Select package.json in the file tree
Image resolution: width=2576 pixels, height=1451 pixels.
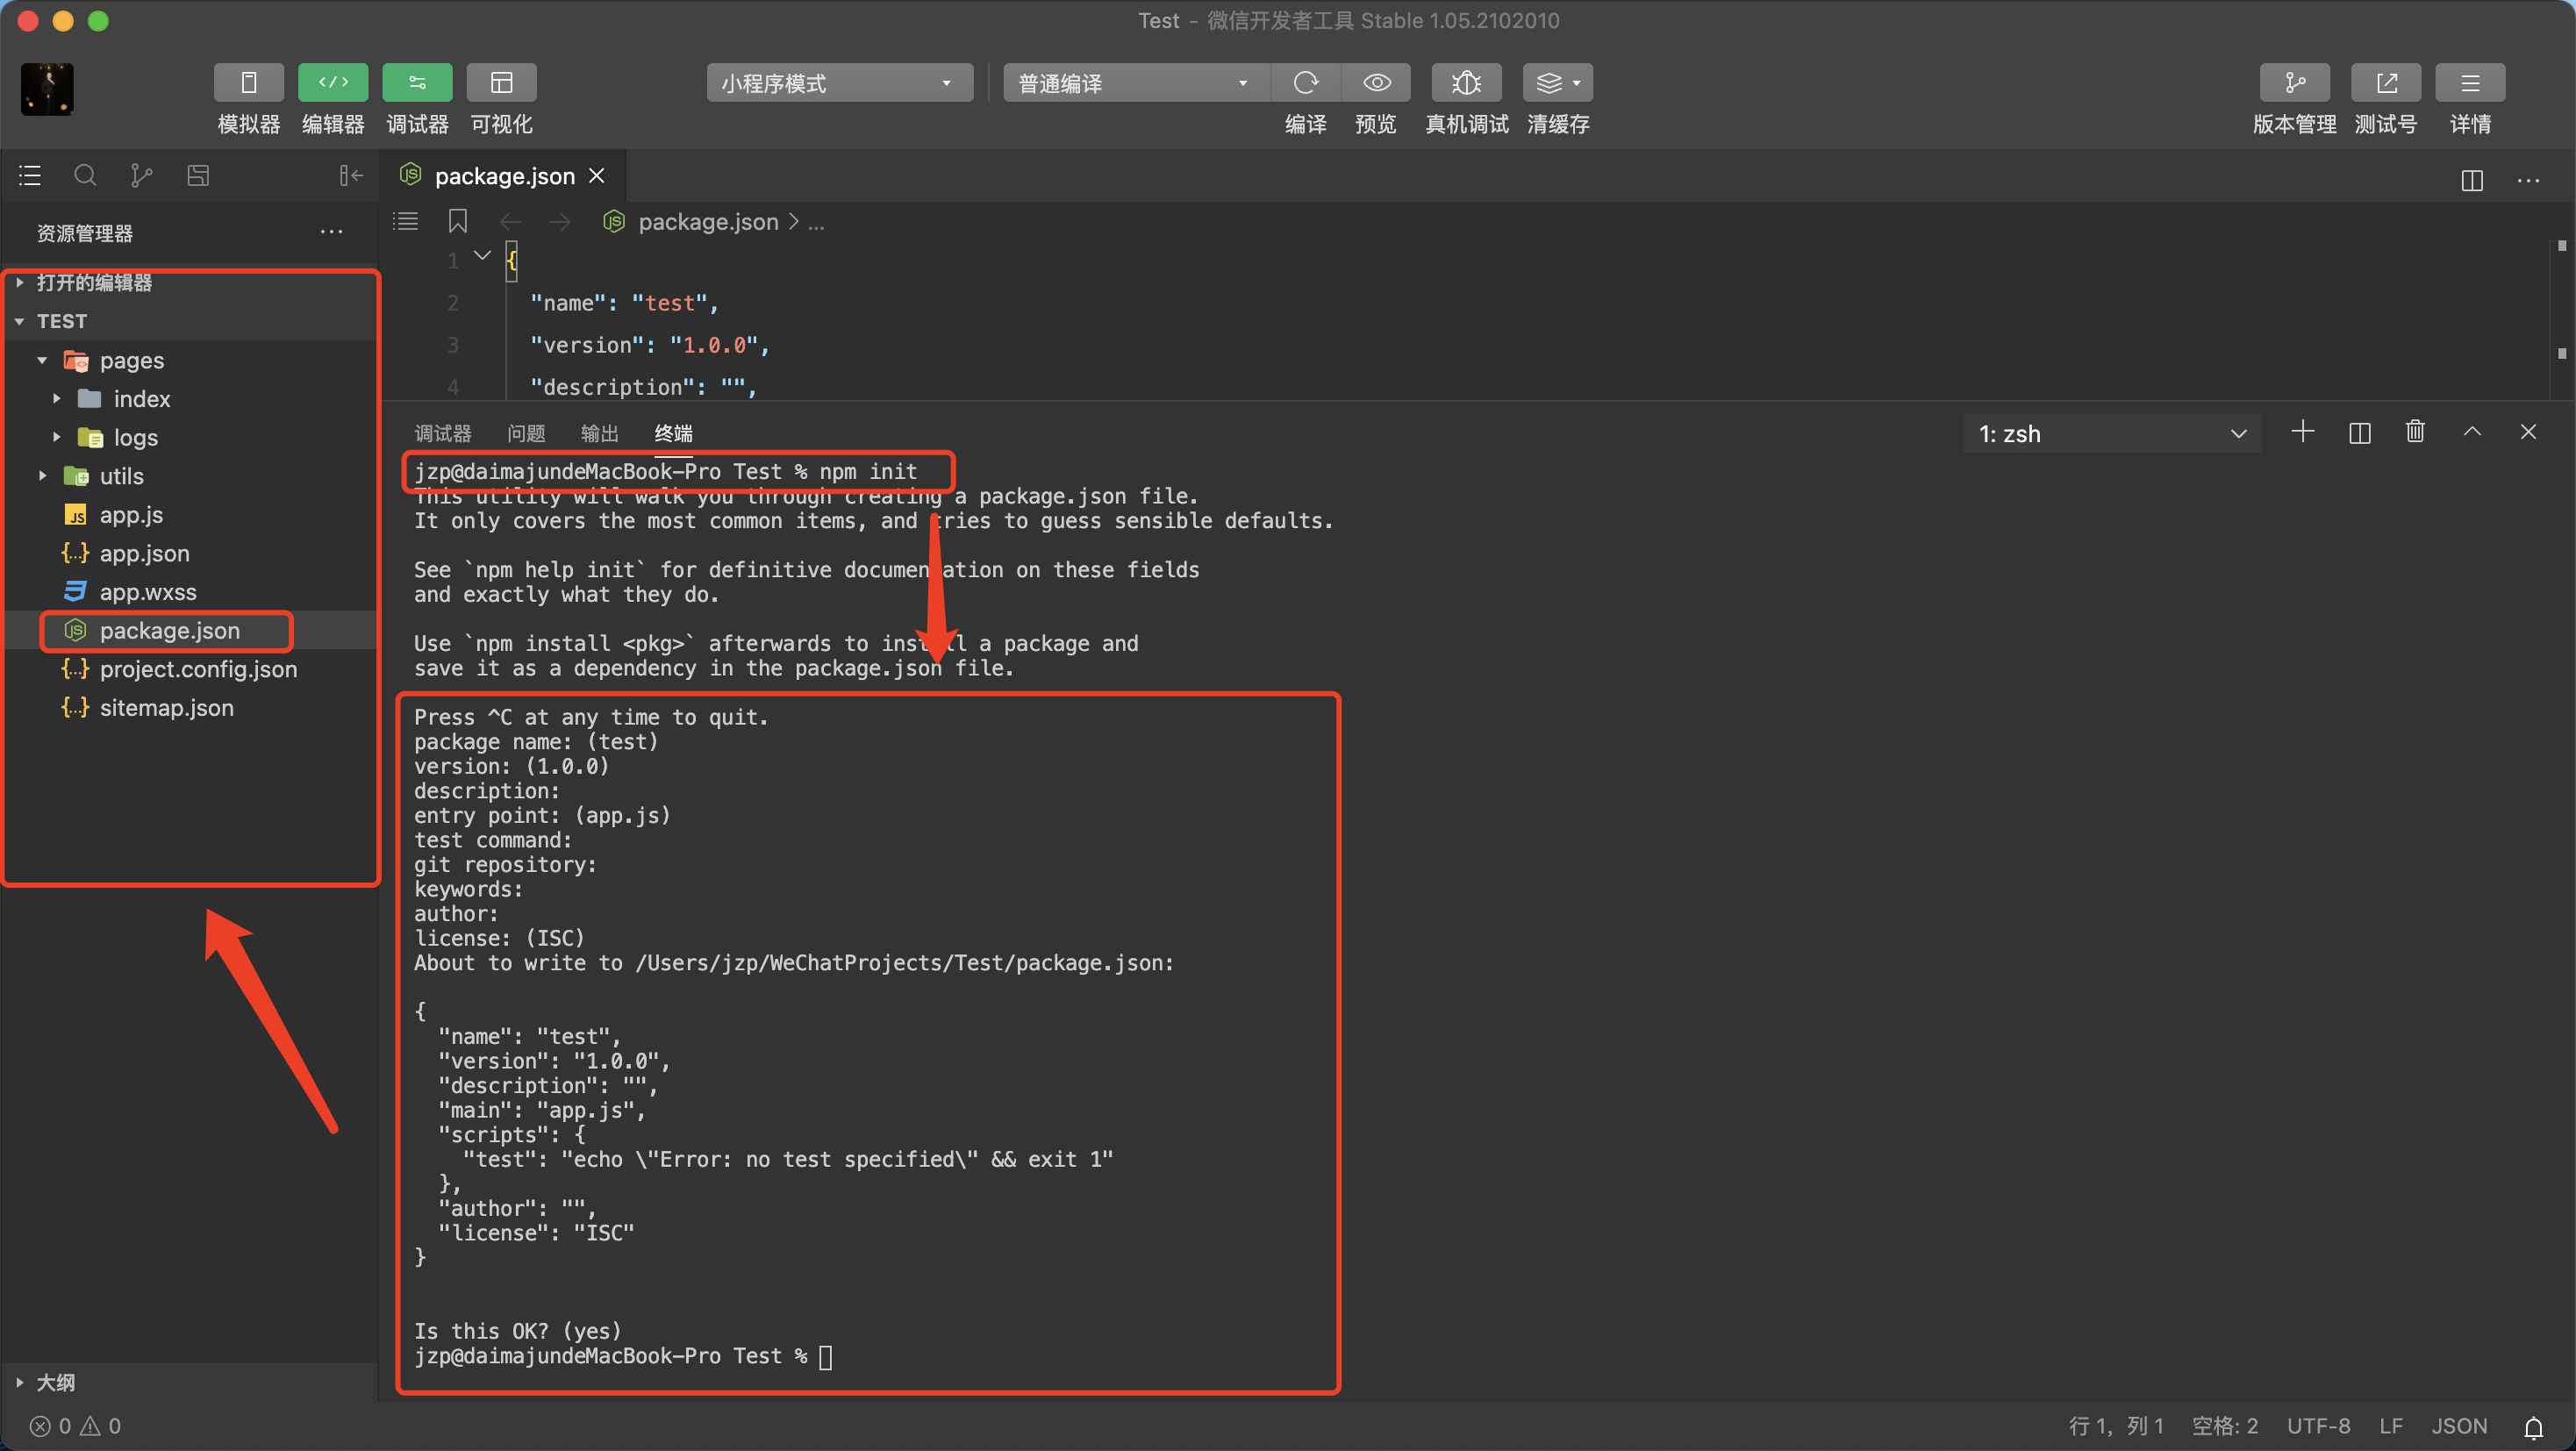(190, 630)
